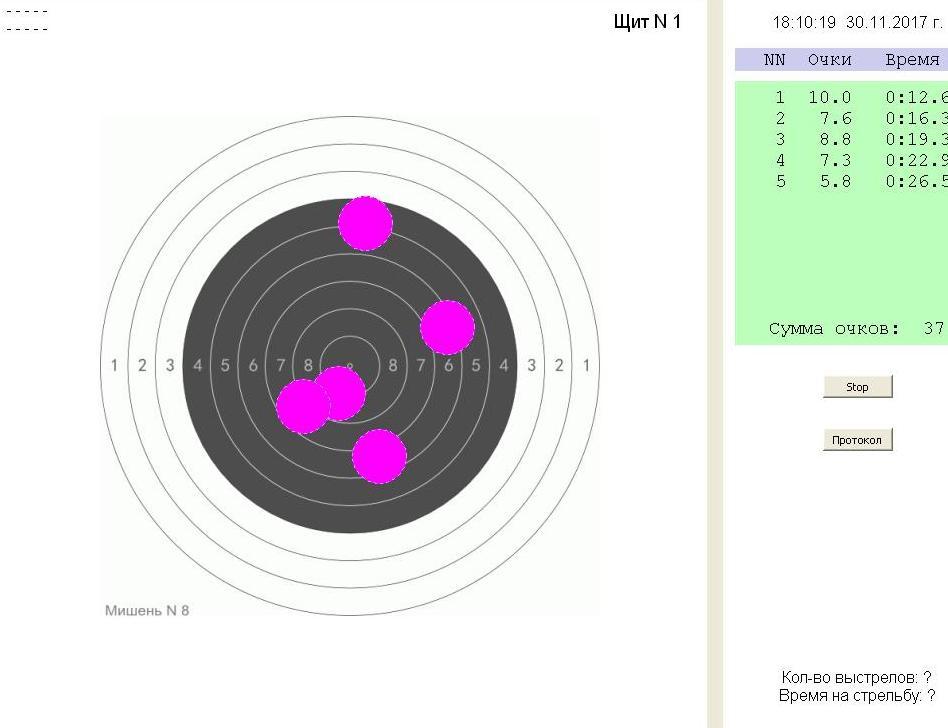Screen dimensions: 948x728
Task: Click the Сумма очков total line
Action: click(x=856, y=329)
